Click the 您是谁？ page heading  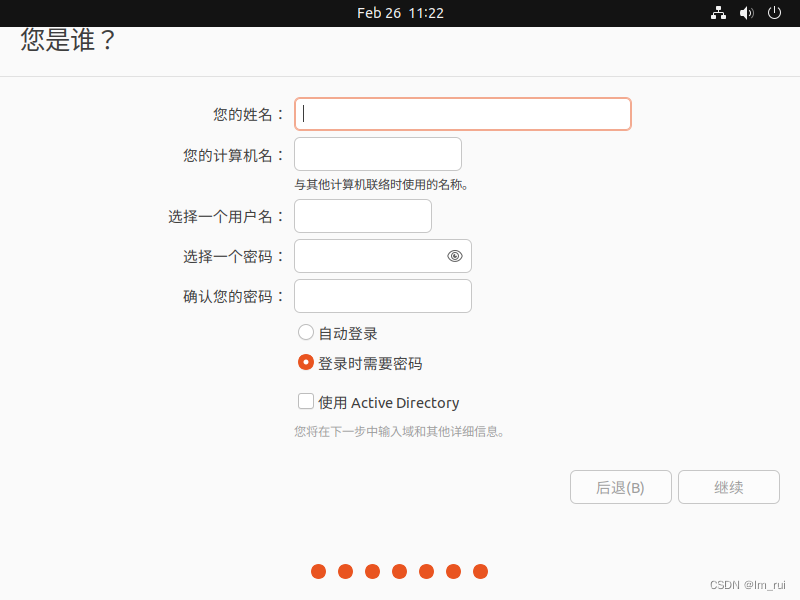(x=68, y=40)
